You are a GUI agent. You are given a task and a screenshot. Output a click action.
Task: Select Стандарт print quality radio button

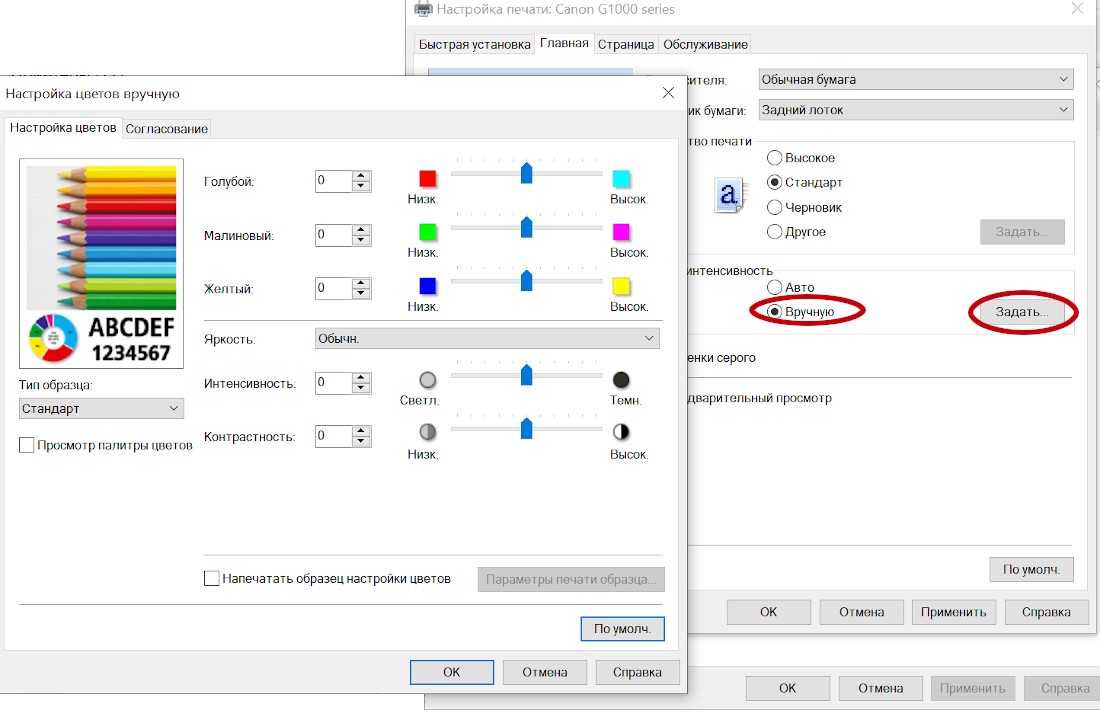click(774, 182)
